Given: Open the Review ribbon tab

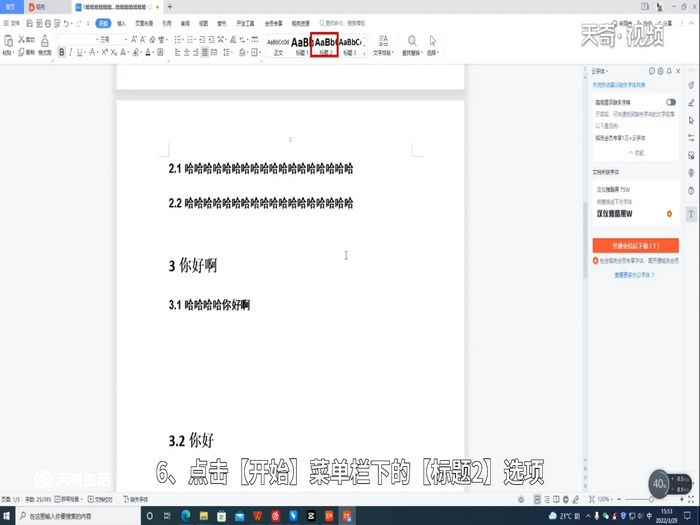Looking at the screenshot, I should click(185, 23).
